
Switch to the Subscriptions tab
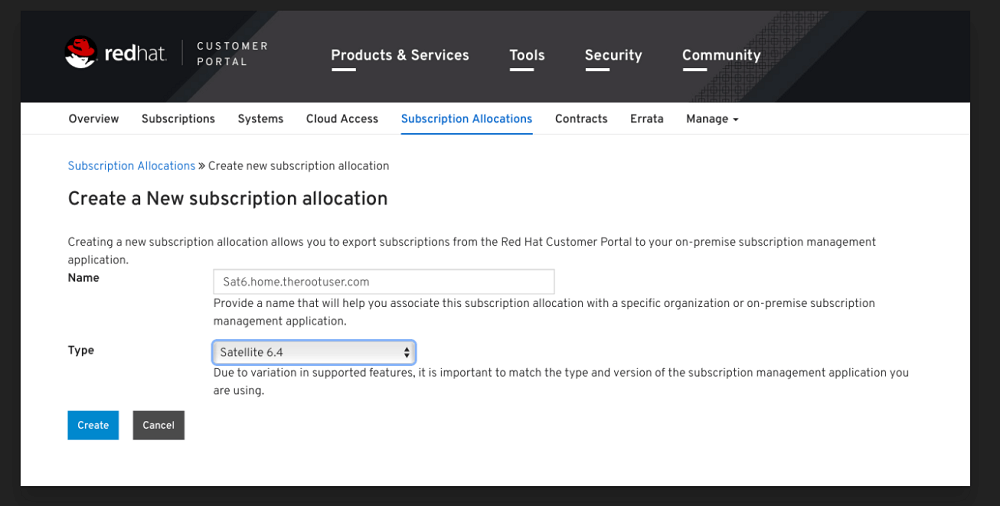coord(178,119)
